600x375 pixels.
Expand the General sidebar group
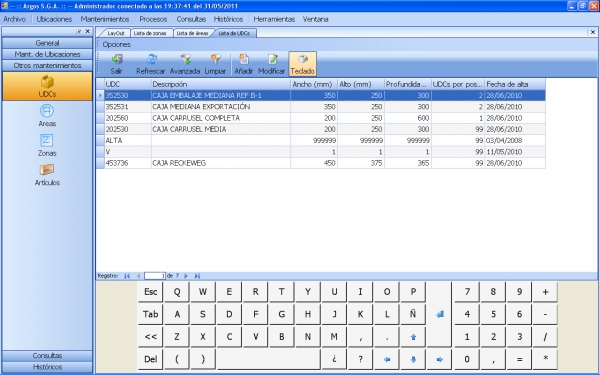coord(47,43)
